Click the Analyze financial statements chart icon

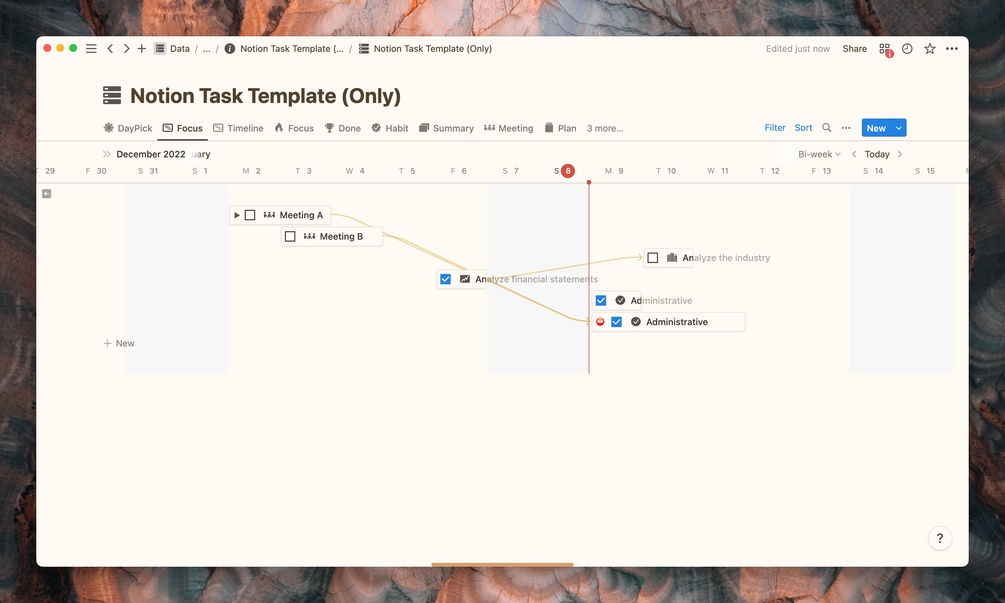pyautogui.click(x=465, y=279)
